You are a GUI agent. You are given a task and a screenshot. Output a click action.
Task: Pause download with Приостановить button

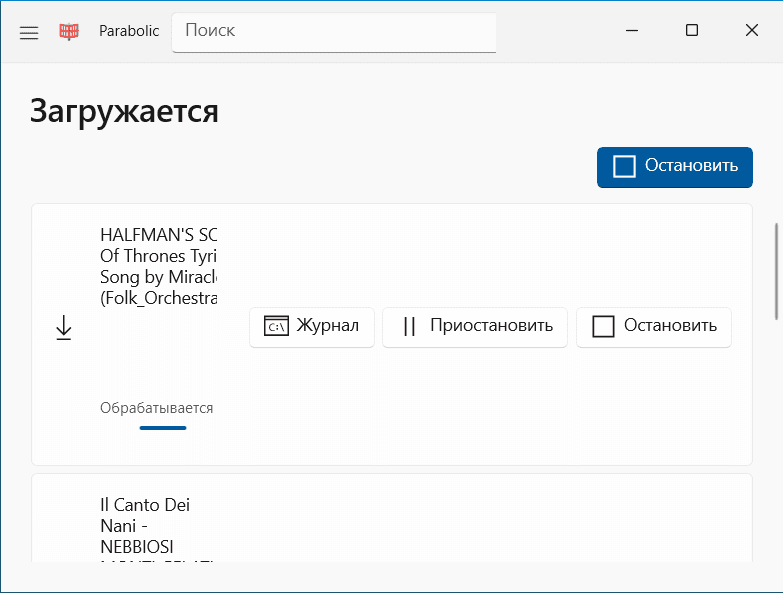click(474, 327)
